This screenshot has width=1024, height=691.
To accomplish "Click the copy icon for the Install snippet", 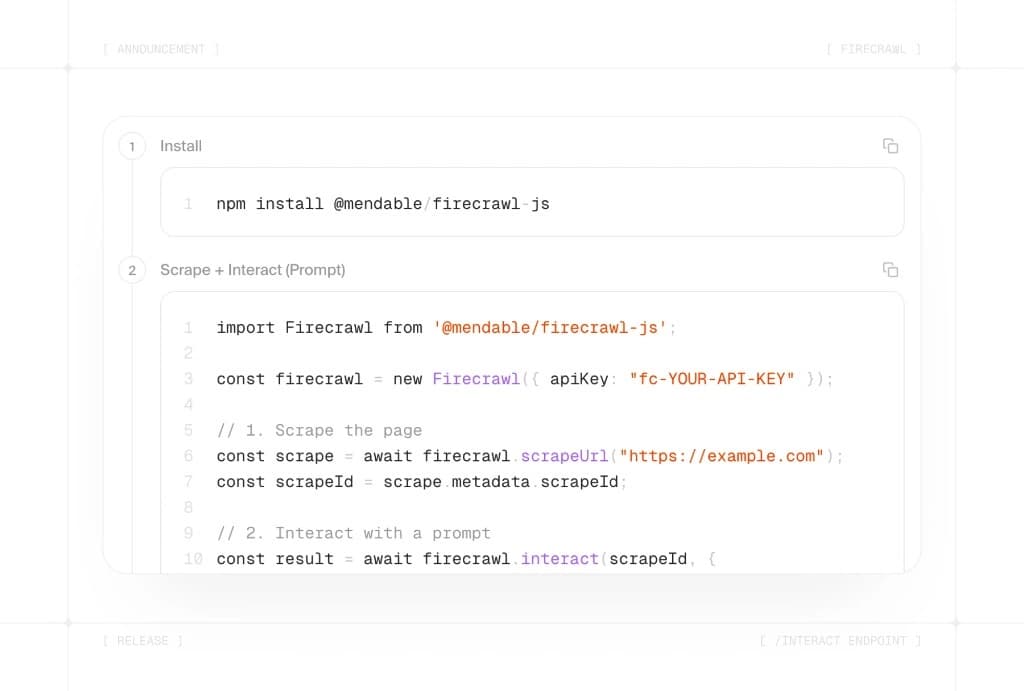I will tap(891, 146).
